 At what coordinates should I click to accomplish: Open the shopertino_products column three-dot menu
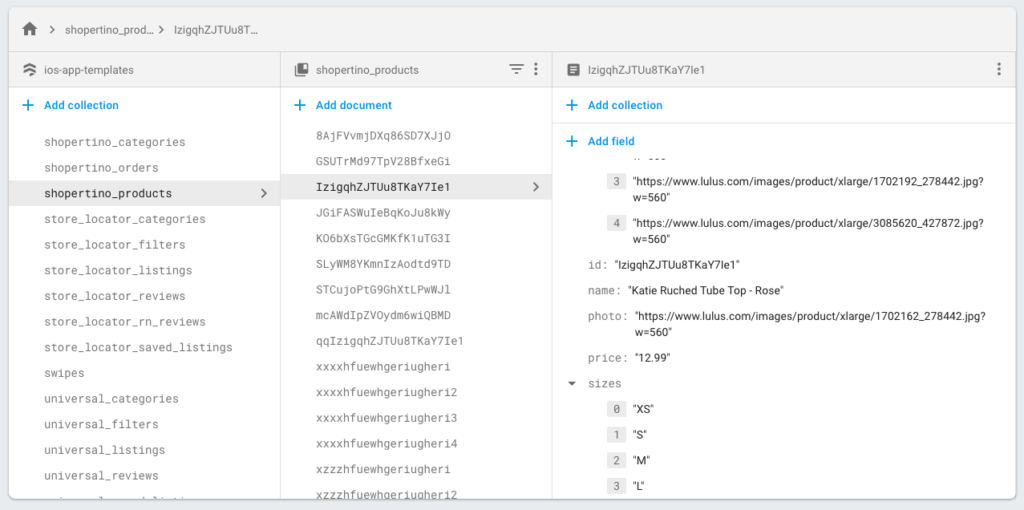(536, 70)
